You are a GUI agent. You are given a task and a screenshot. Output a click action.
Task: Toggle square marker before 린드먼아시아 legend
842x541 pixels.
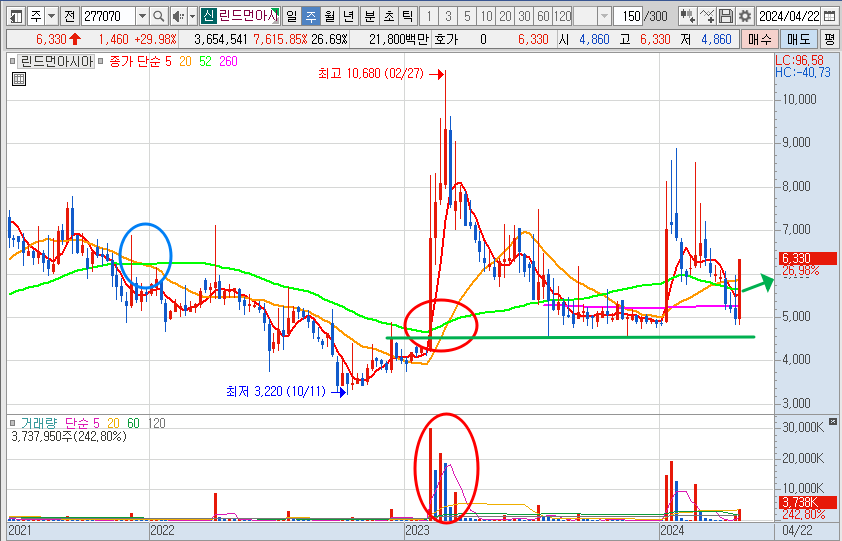point(12,61)
